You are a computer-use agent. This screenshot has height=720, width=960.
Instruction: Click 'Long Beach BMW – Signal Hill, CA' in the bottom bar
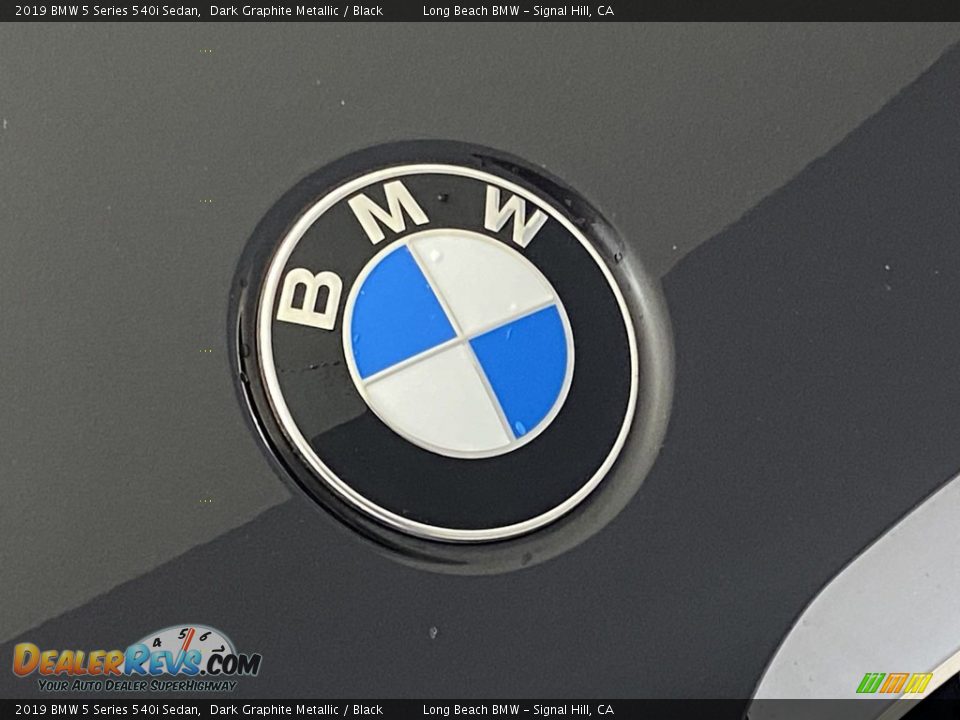518,710
